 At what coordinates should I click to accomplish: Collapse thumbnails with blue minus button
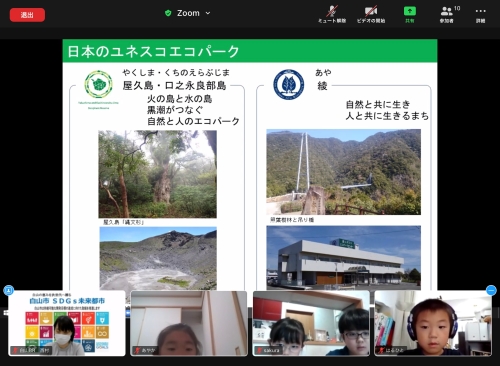(491, 290)
